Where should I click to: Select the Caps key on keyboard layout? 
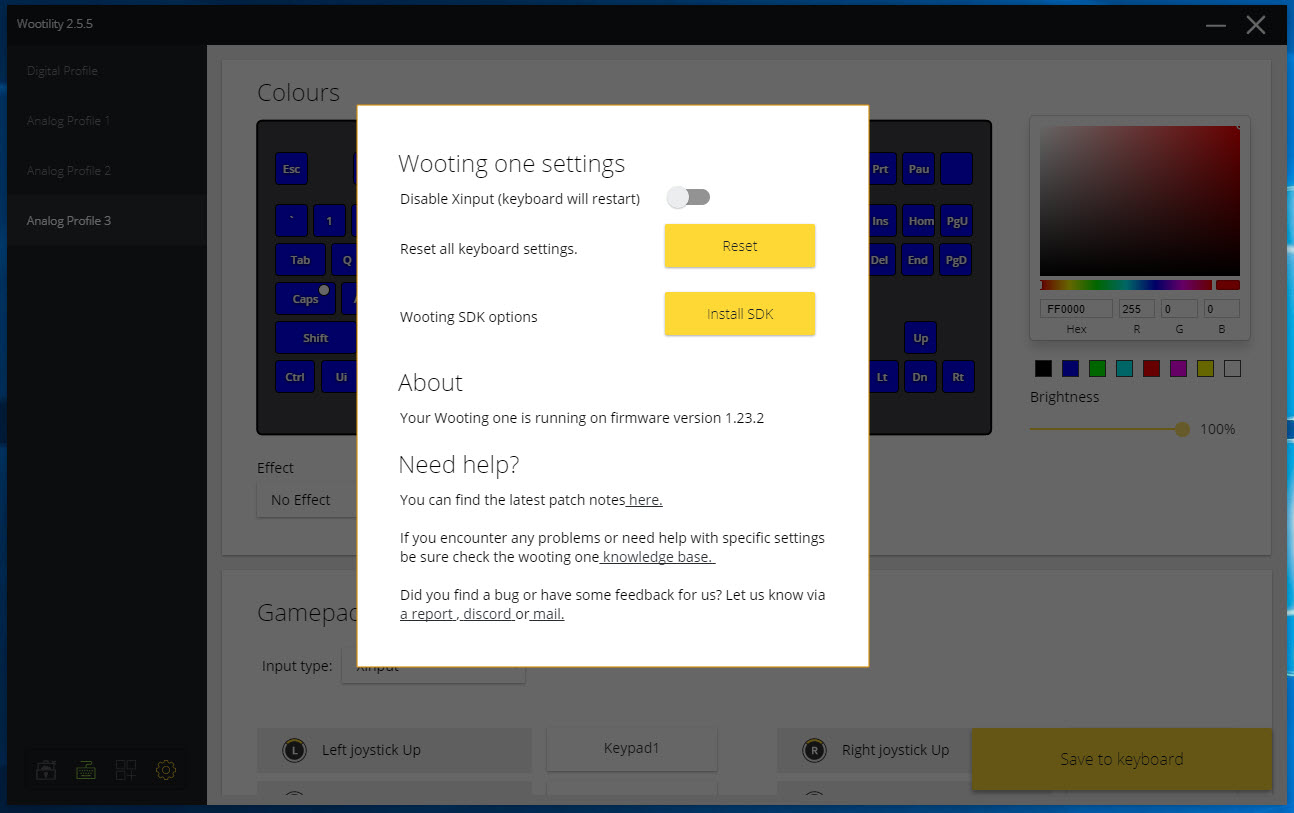[305, 299]
